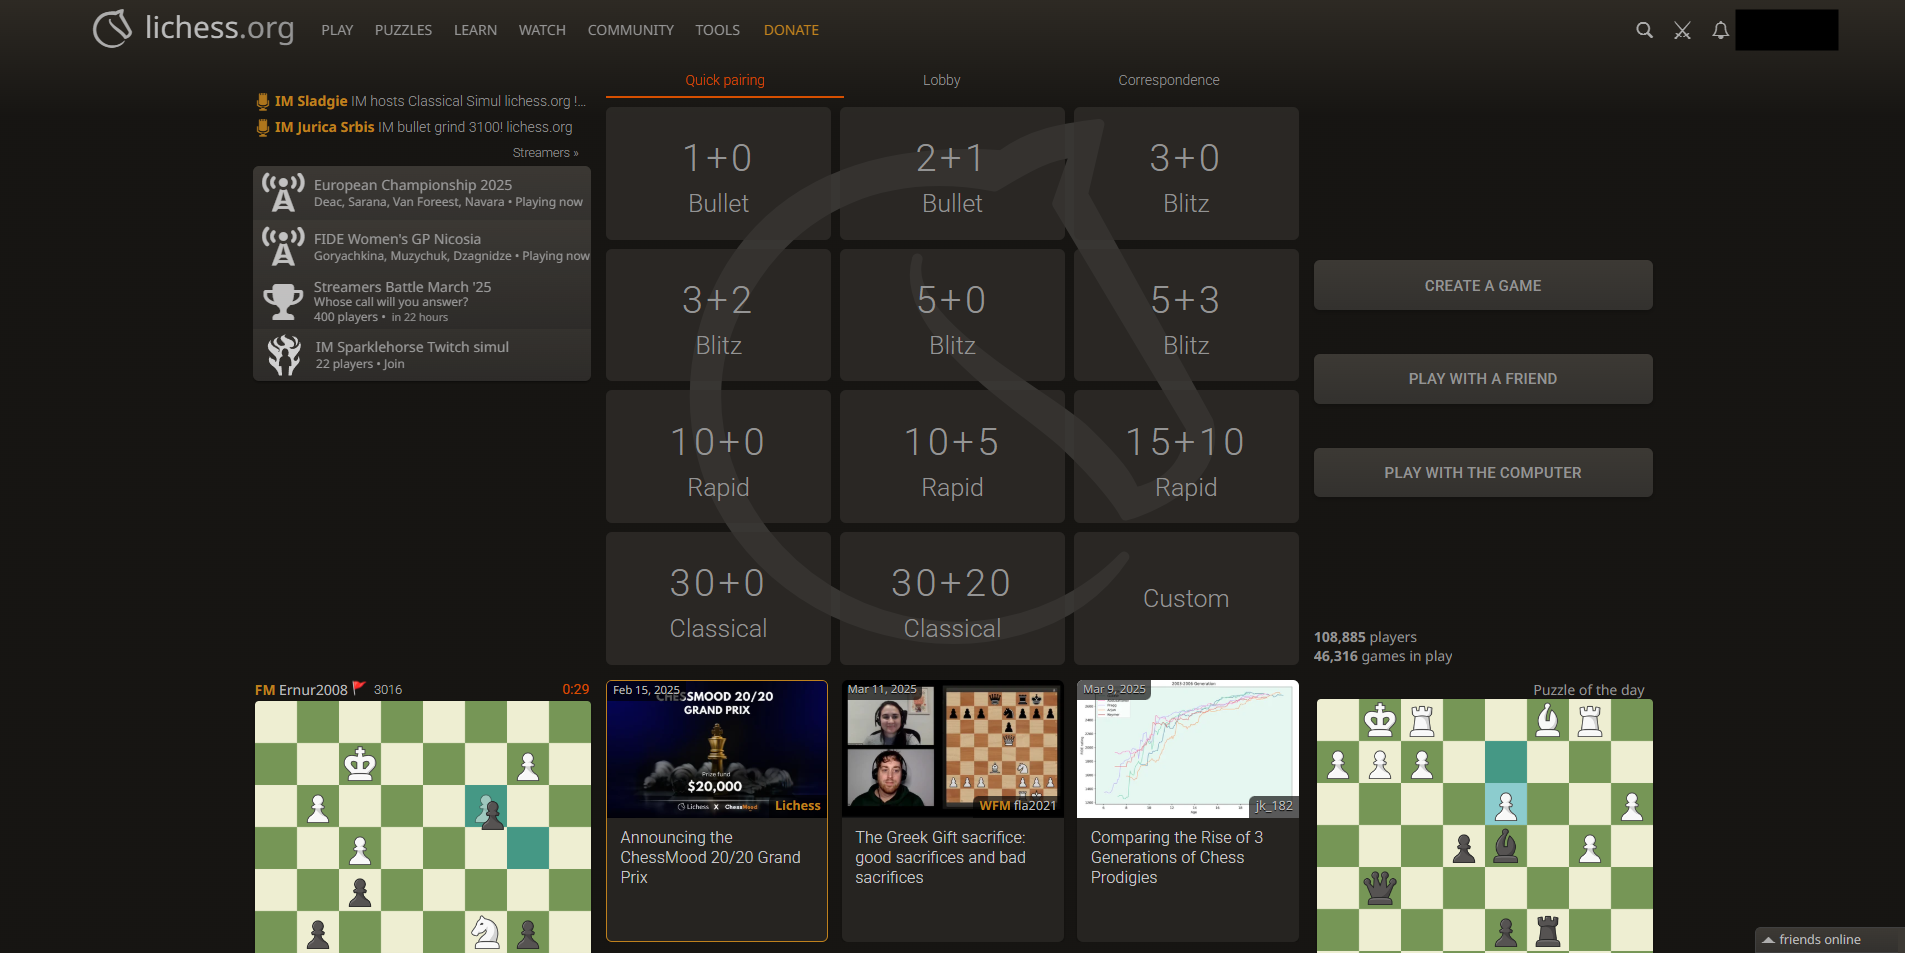
Task: Start a 10+5 Rapid game
Action: tap(952, 457)
